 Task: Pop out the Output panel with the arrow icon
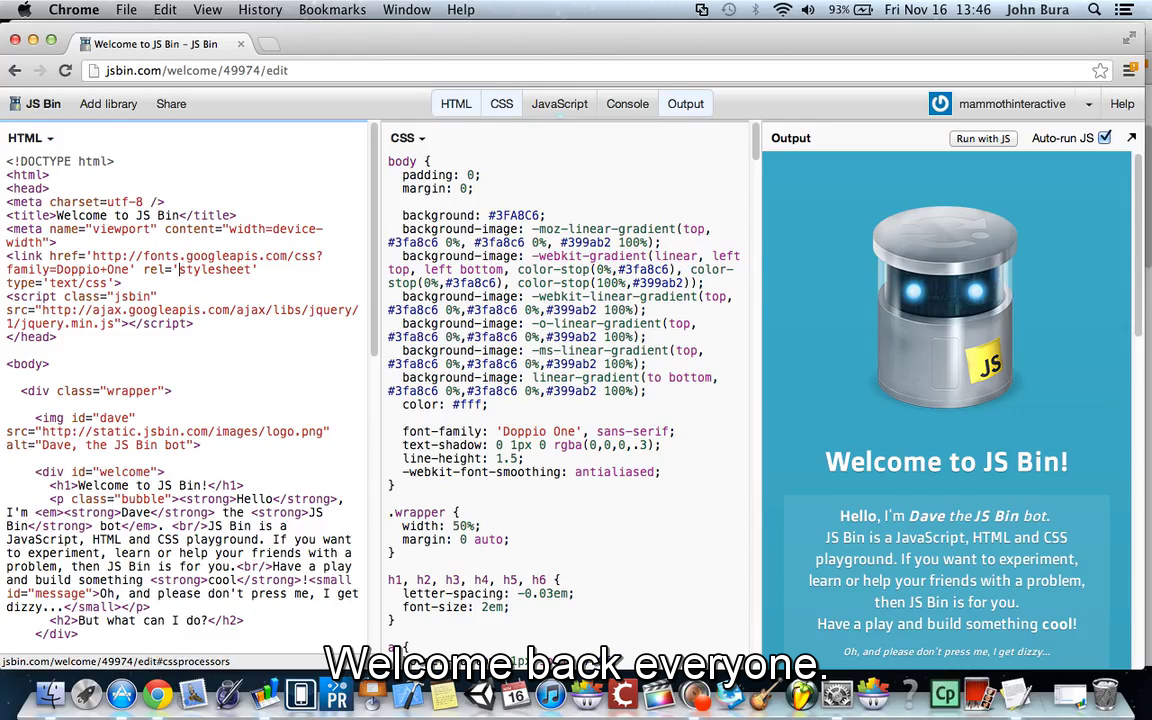(1131, 137)
